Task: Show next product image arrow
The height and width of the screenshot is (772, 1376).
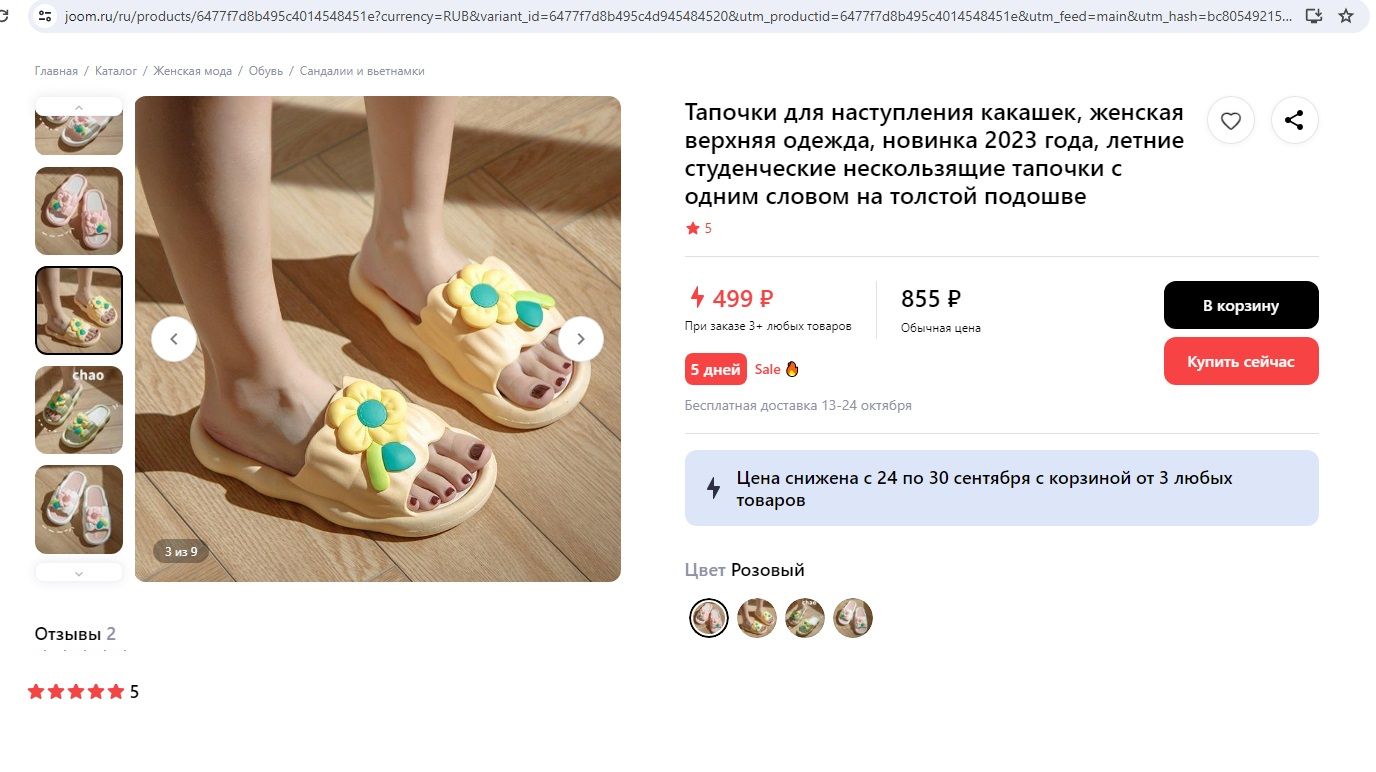Action: click(x=580, y=339)
